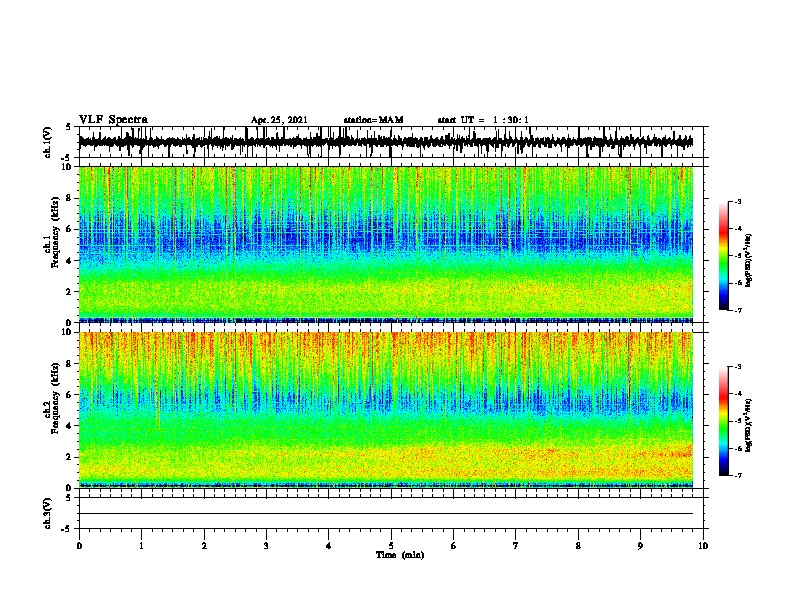Click inside the ch.1 spectrogram plot
792x612 pixels.
pos(385,244)
